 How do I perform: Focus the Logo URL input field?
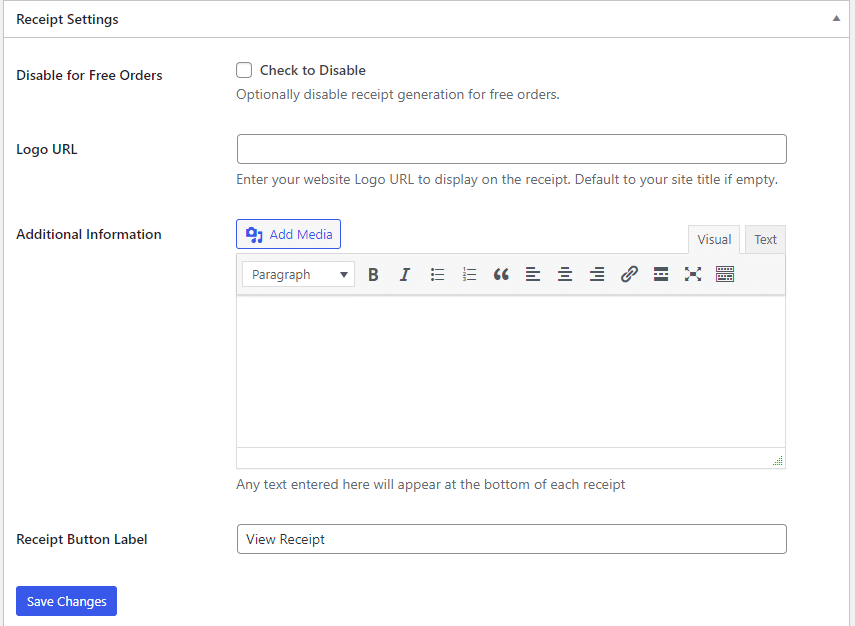tap(511, 149)
